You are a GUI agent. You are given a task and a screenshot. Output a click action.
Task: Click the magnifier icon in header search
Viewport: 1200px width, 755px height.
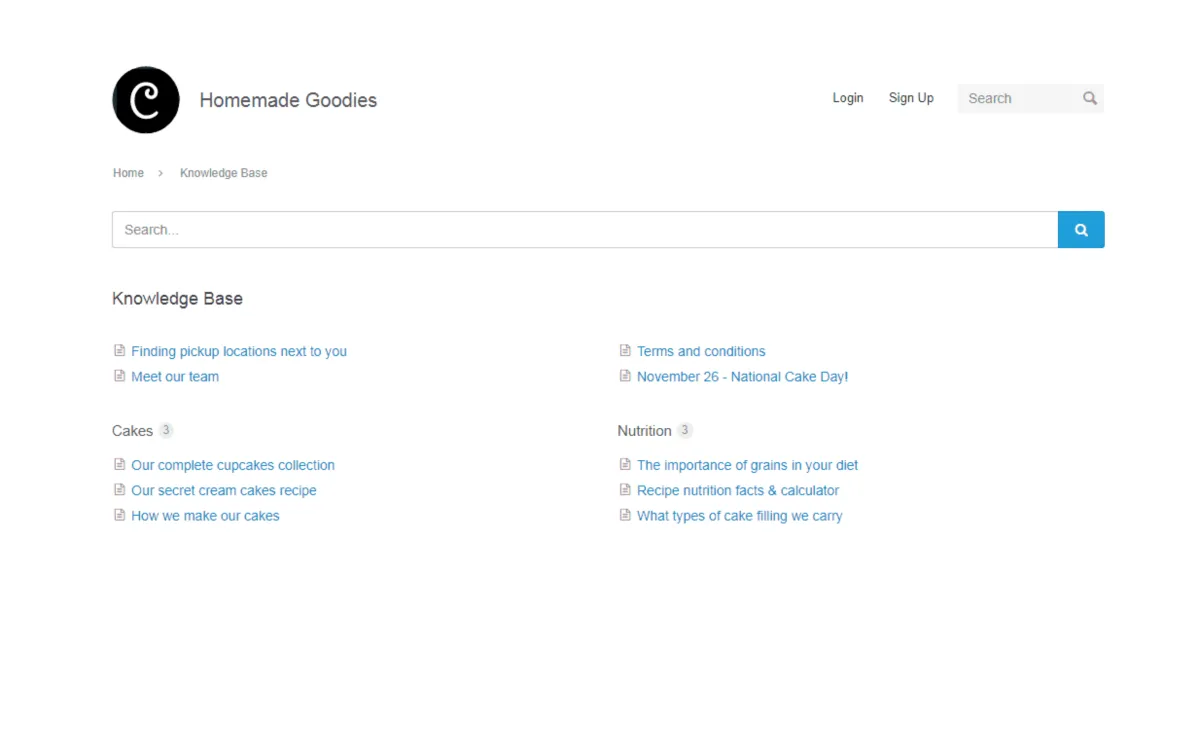1089,98
